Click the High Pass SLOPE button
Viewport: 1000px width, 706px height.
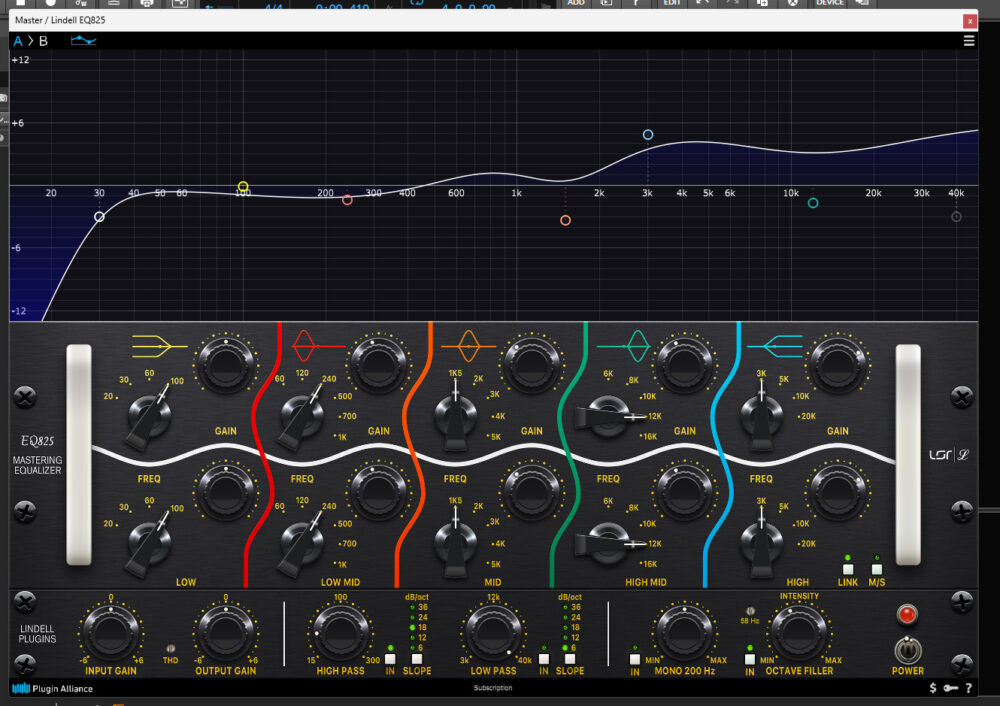pyautogui.click(x=417, y=659)
